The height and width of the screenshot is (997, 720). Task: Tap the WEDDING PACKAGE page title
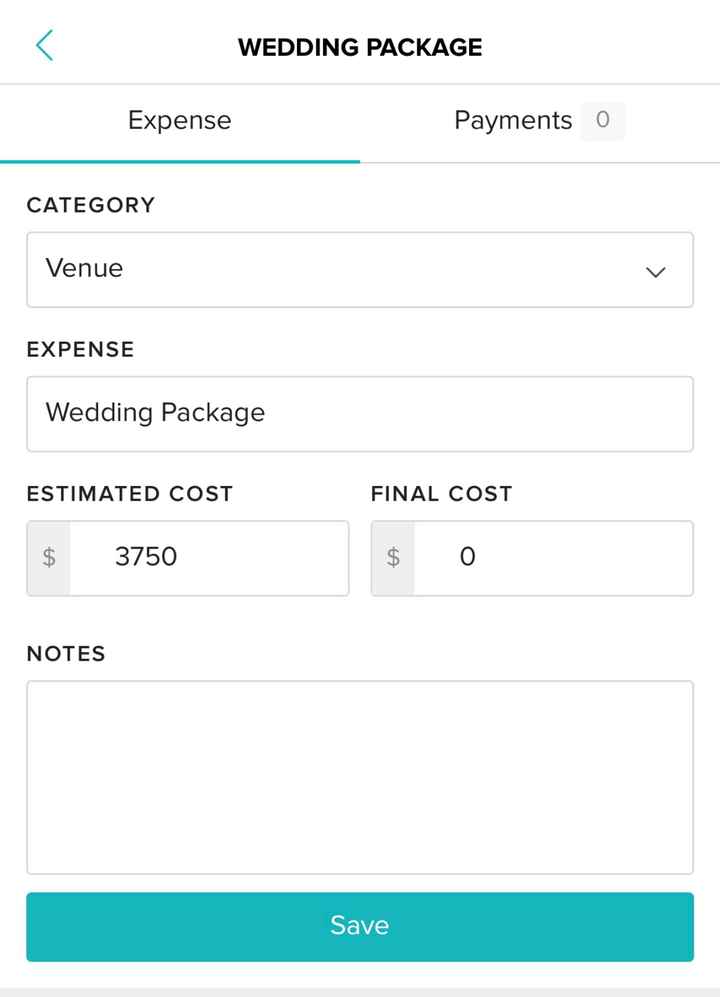coord(360,47)
